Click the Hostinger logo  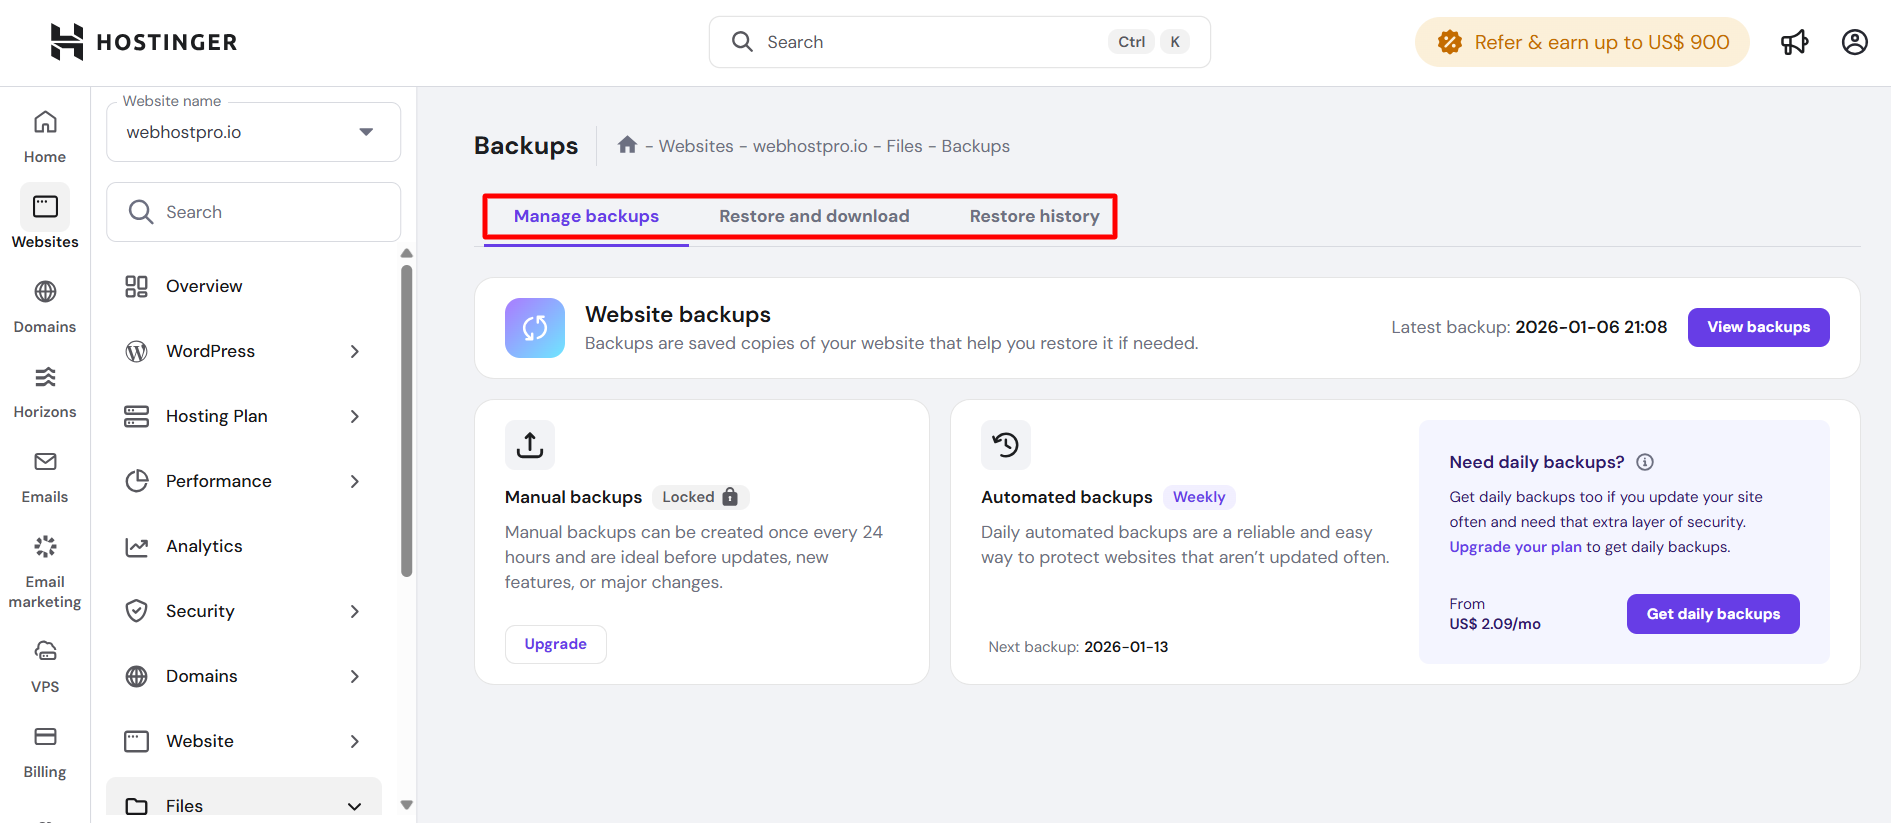[x=144, y=42]
